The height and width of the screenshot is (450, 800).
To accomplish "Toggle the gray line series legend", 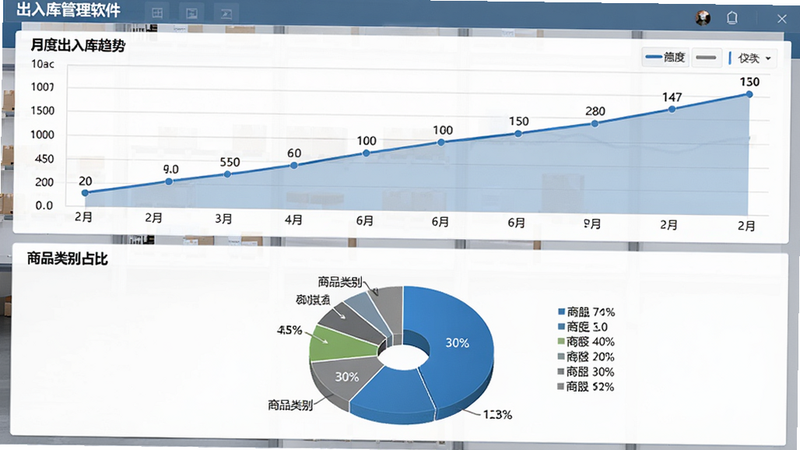I will (x=706, y=58).
